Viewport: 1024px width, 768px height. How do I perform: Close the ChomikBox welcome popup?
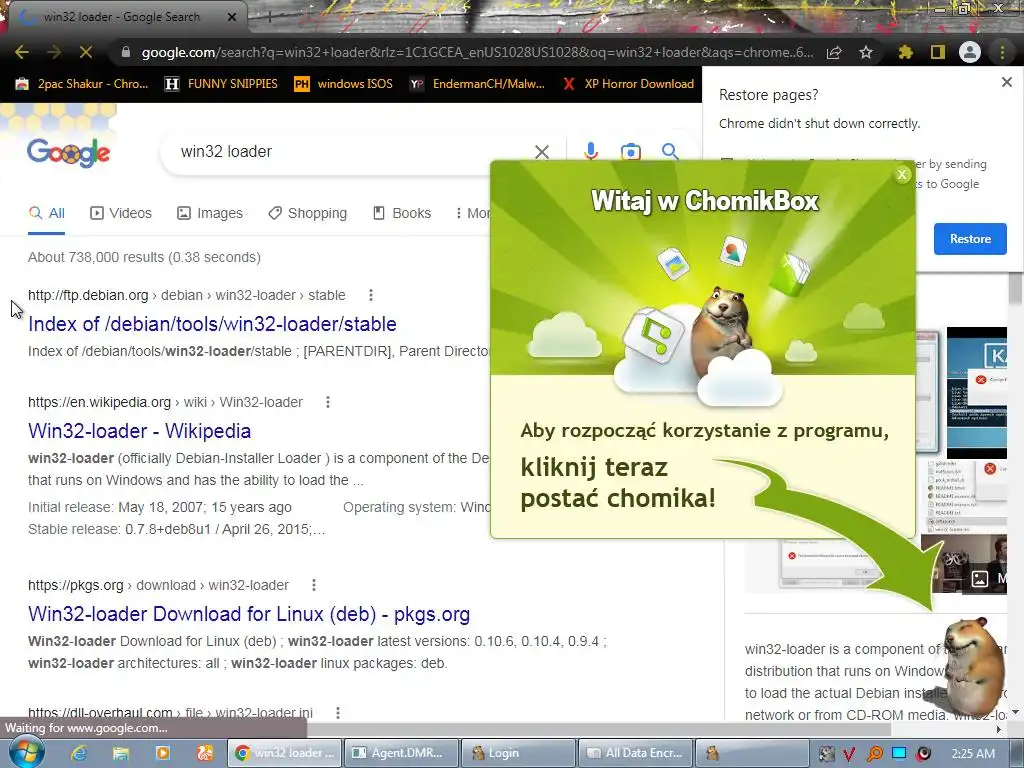tap(902, 174)
